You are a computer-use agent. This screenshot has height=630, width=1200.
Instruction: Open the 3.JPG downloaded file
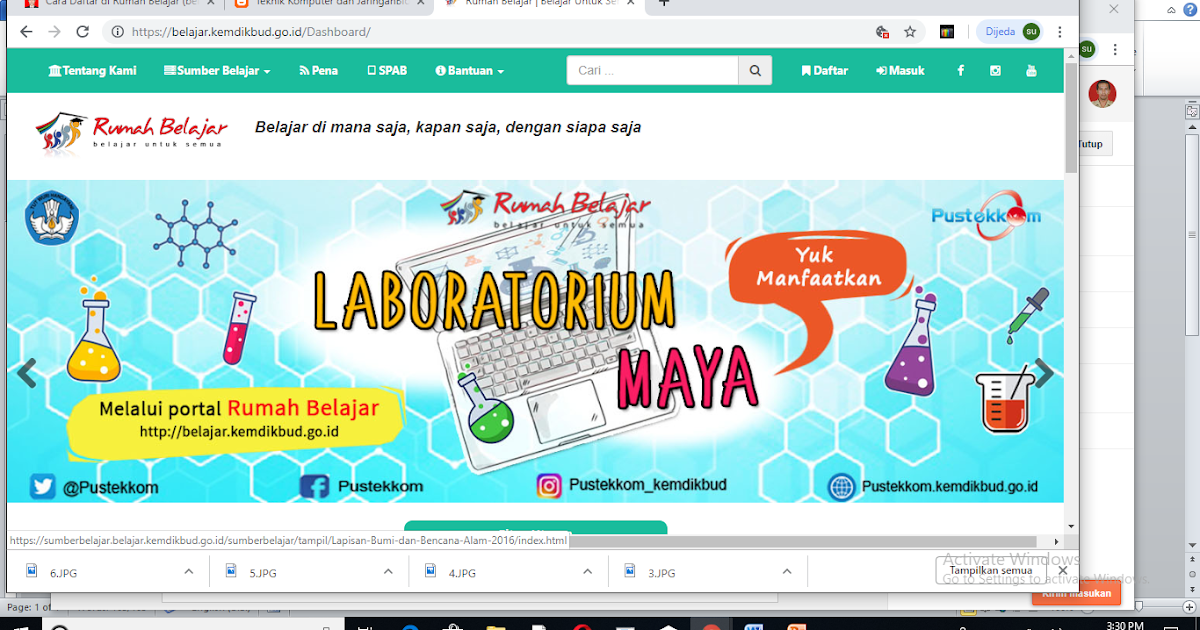pos(661,573)
